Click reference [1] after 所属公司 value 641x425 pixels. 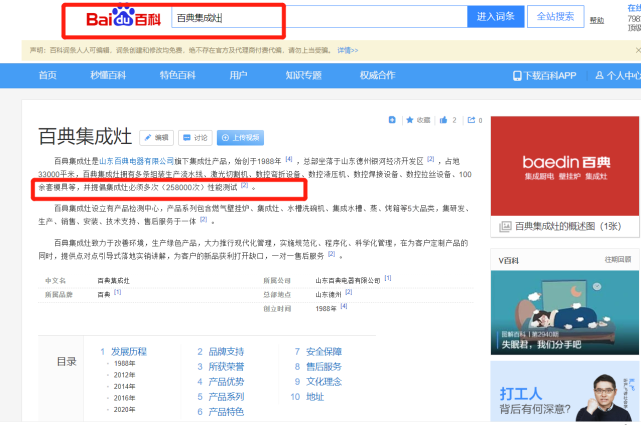(388, 278)
